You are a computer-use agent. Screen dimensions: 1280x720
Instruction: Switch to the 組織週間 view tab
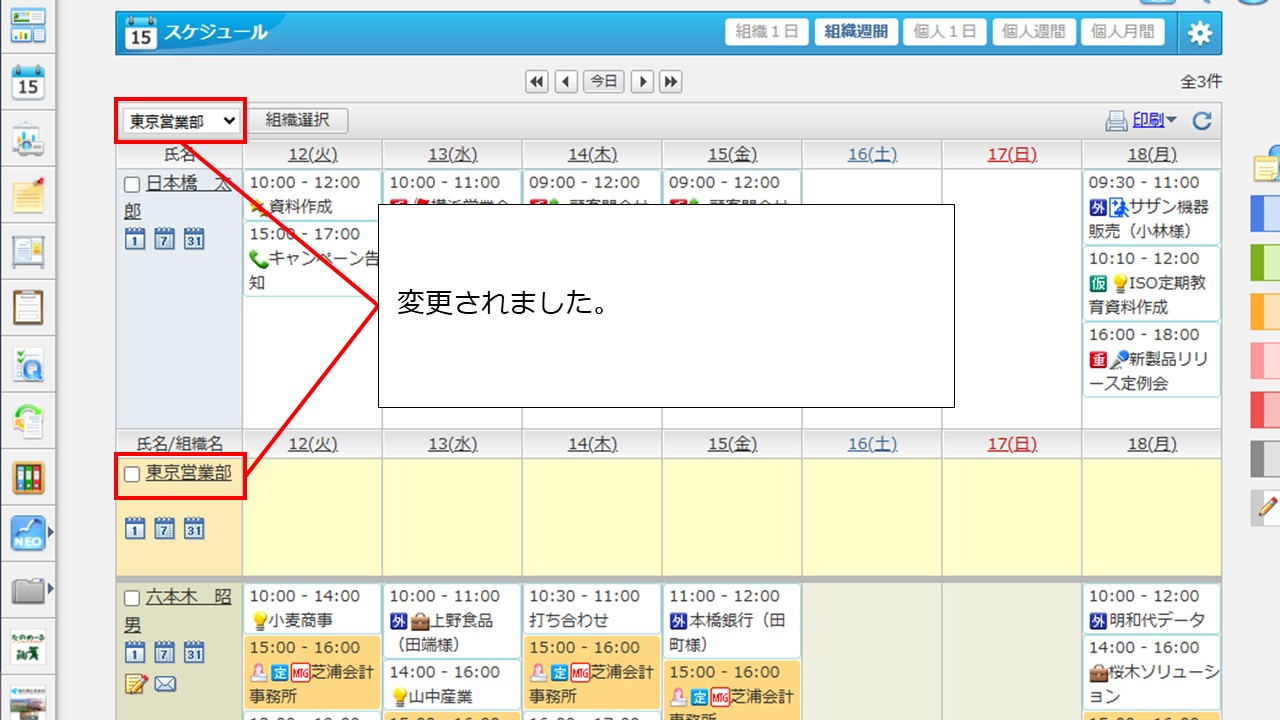[x=856, y=32]
